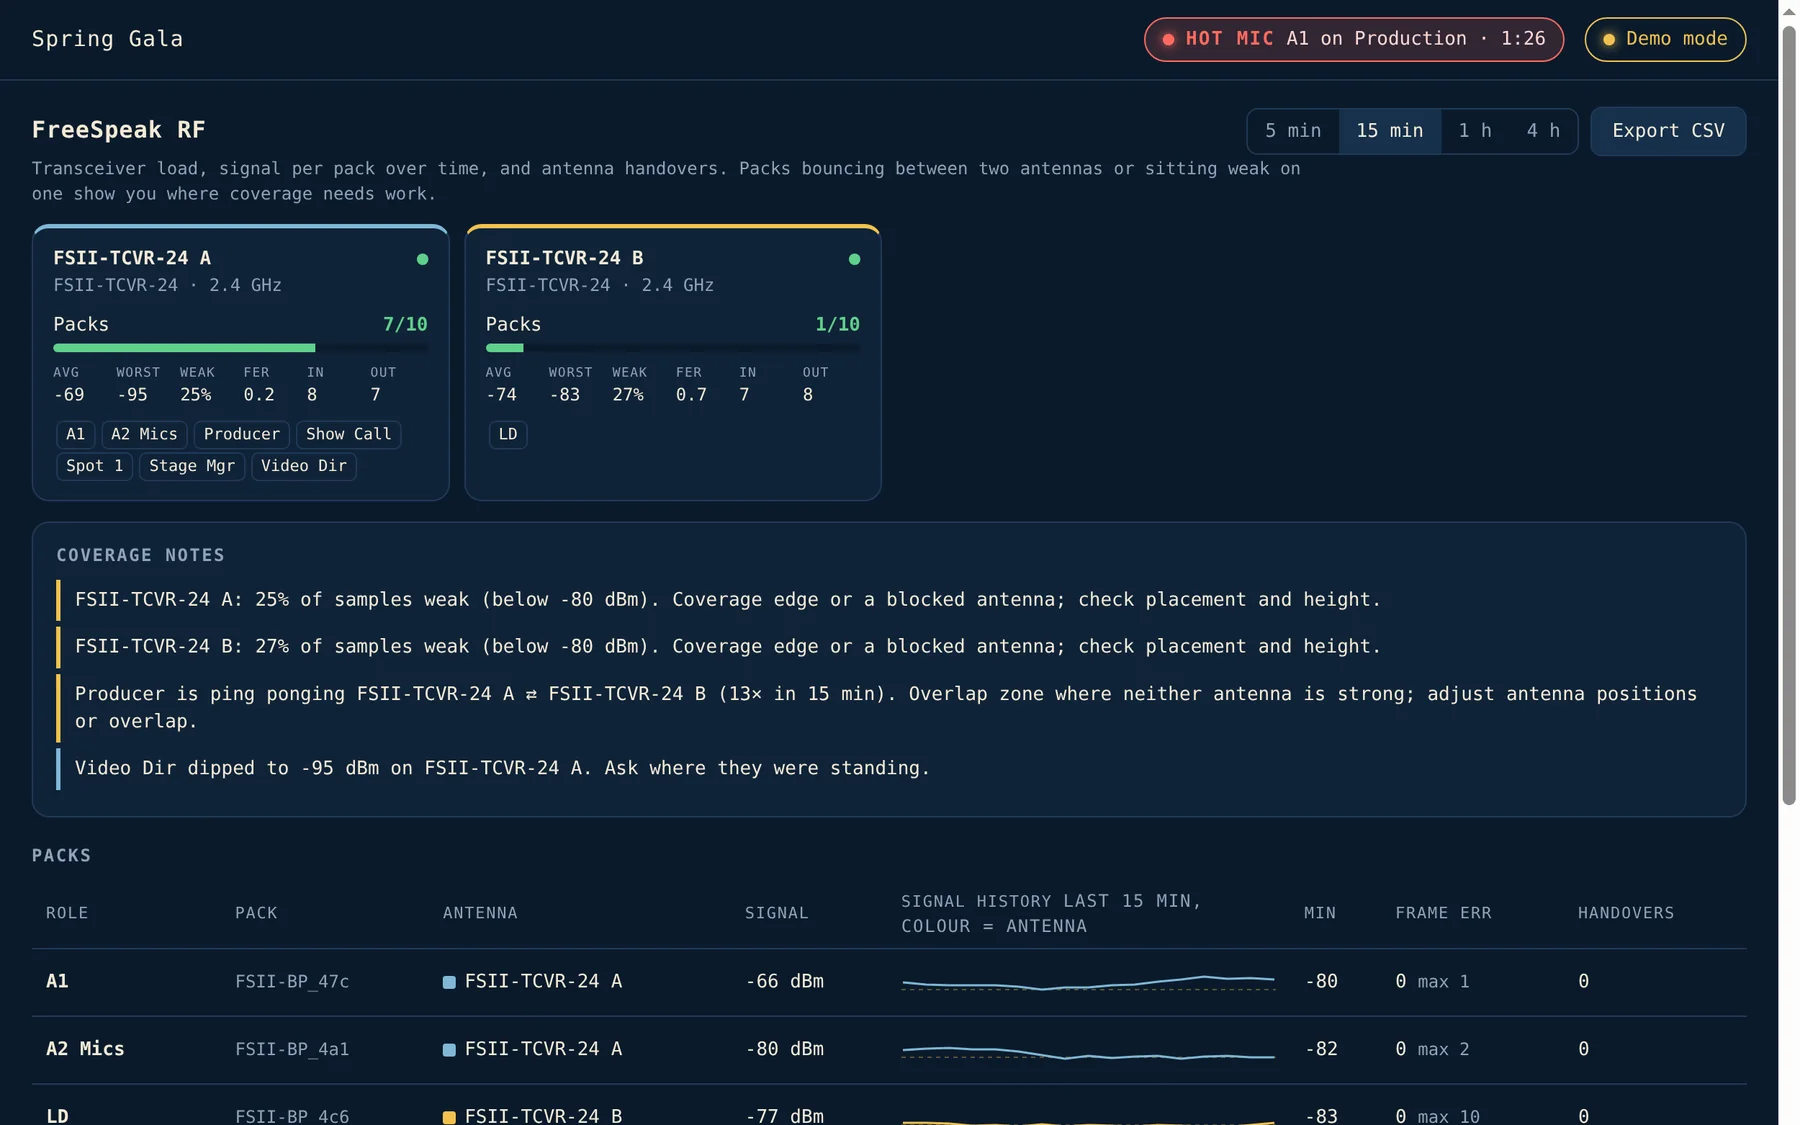Click the A1 signal history sparkline
The height and width of the screenshot is (1125, 1800).
pyautogui.click(x=1088, y=982)
